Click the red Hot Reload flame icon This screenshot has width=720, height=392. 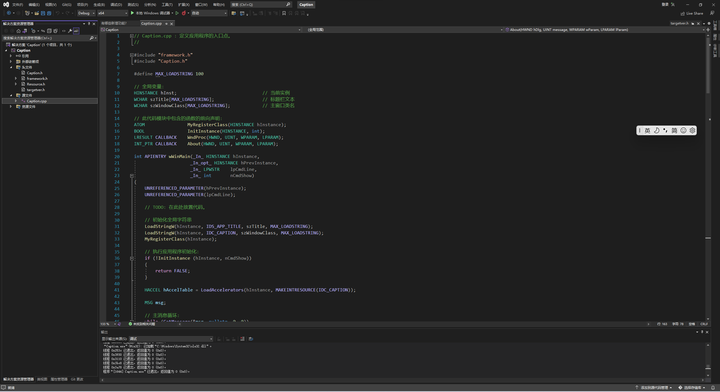click(x=184, y=13)
